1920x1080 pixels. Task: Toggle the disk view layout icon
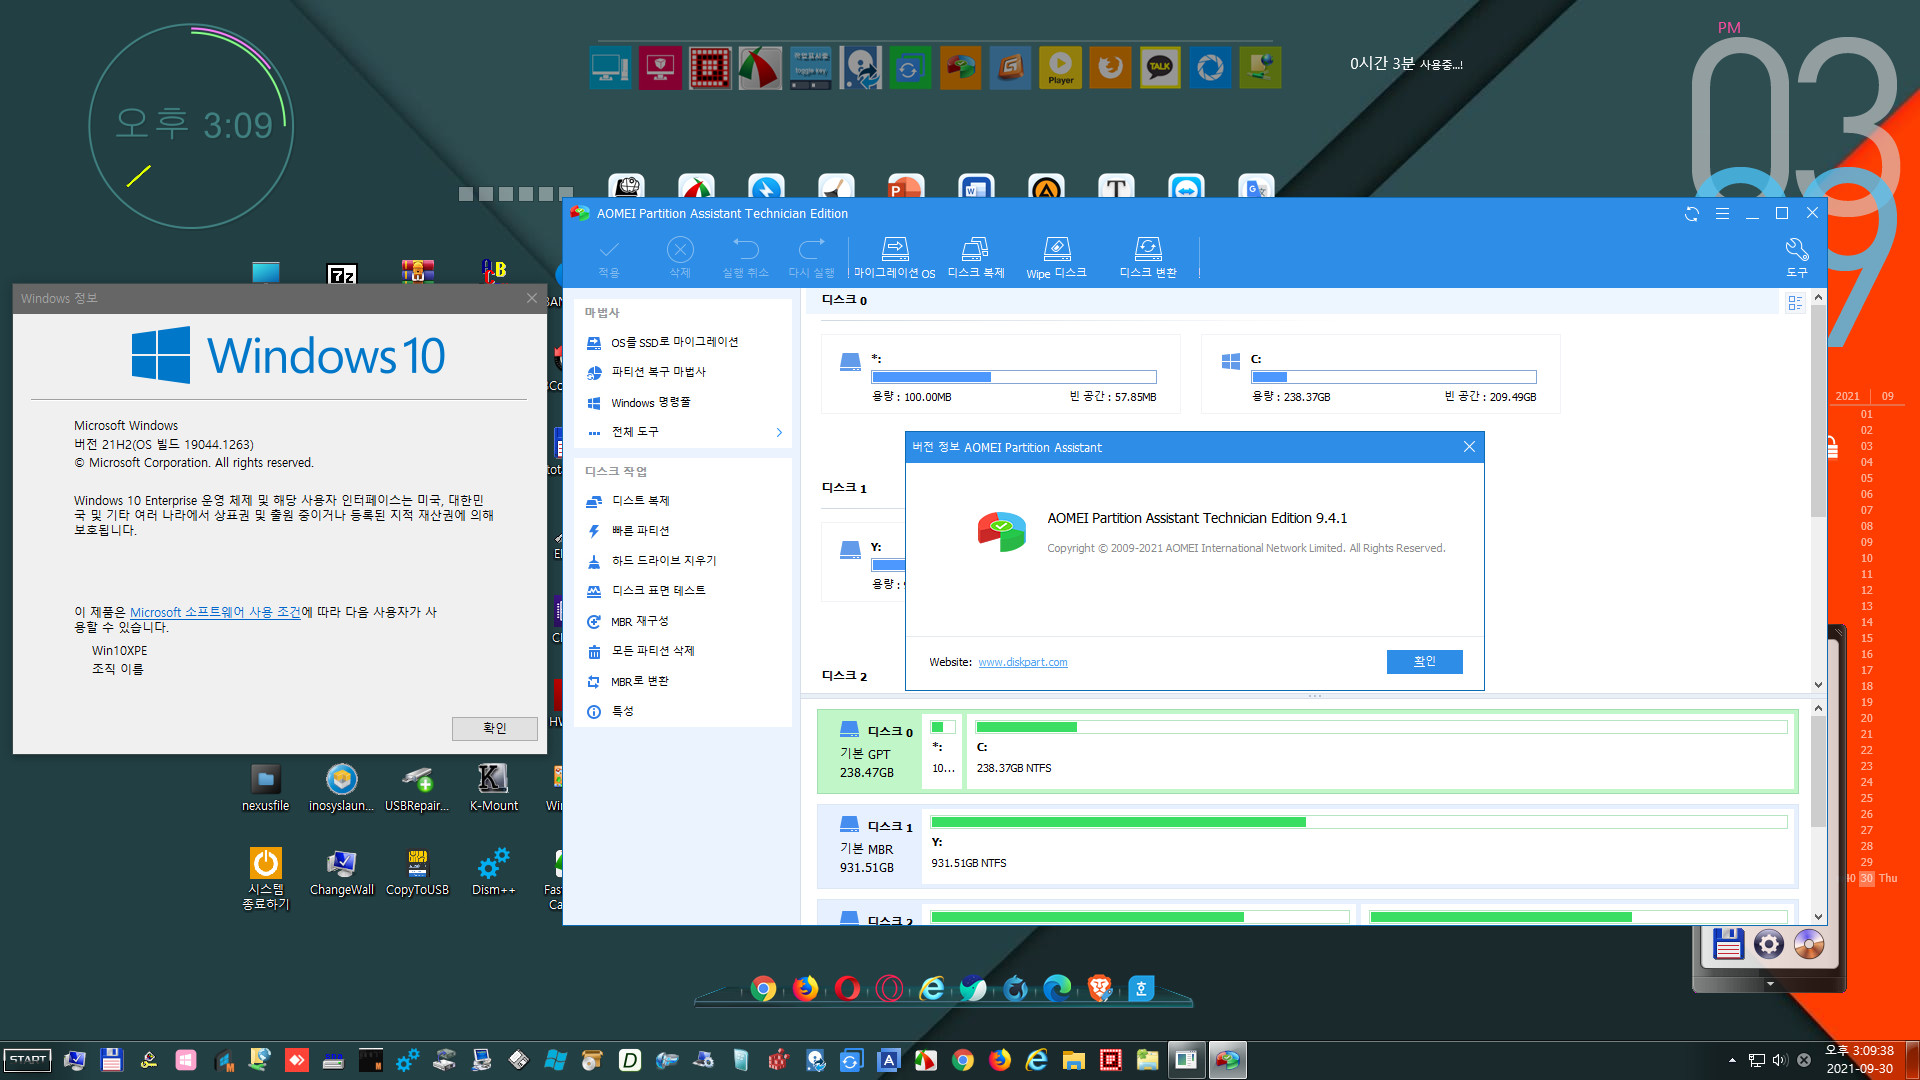[x=1795, y=303]
